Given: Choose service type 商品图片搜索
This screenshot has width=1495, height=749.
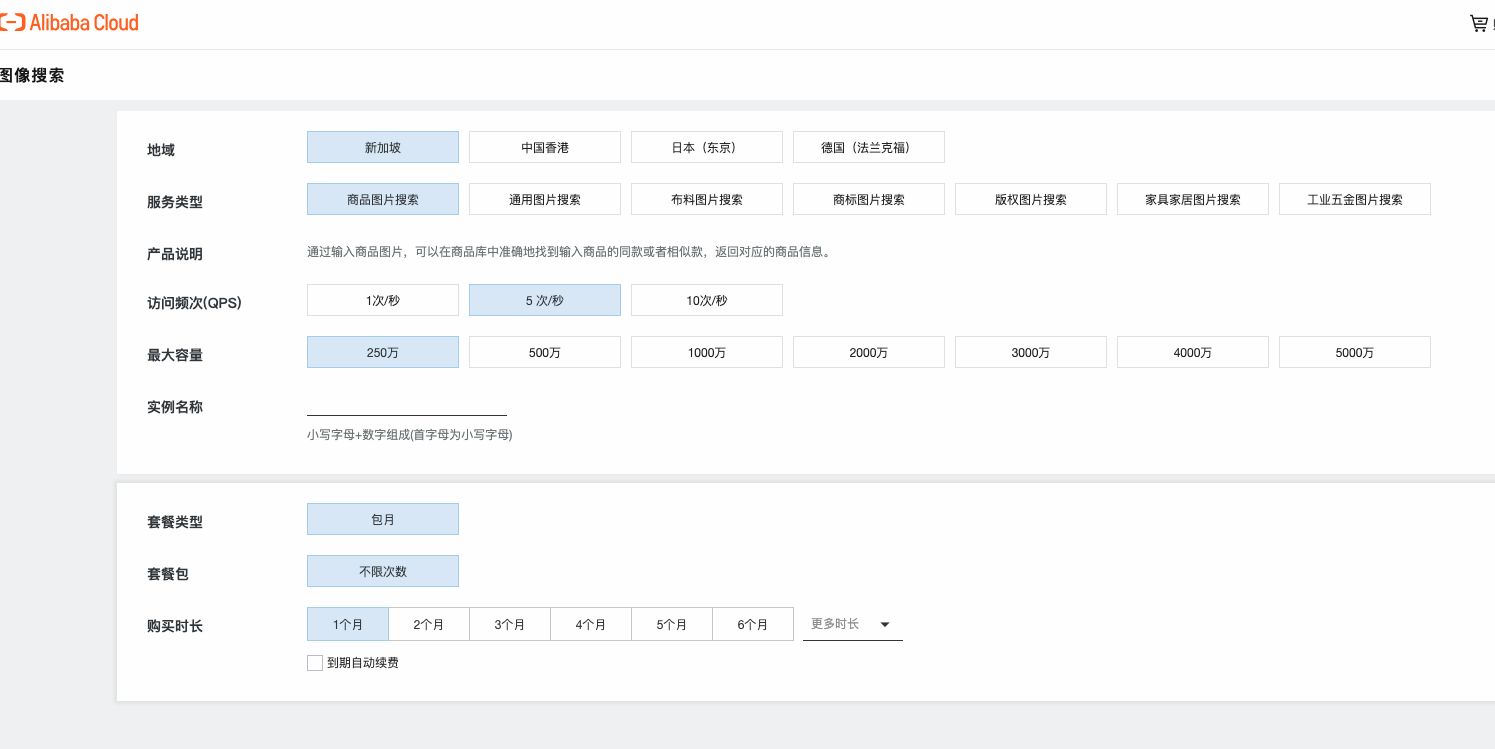Looking at the screenshot, I should [383, 199].
